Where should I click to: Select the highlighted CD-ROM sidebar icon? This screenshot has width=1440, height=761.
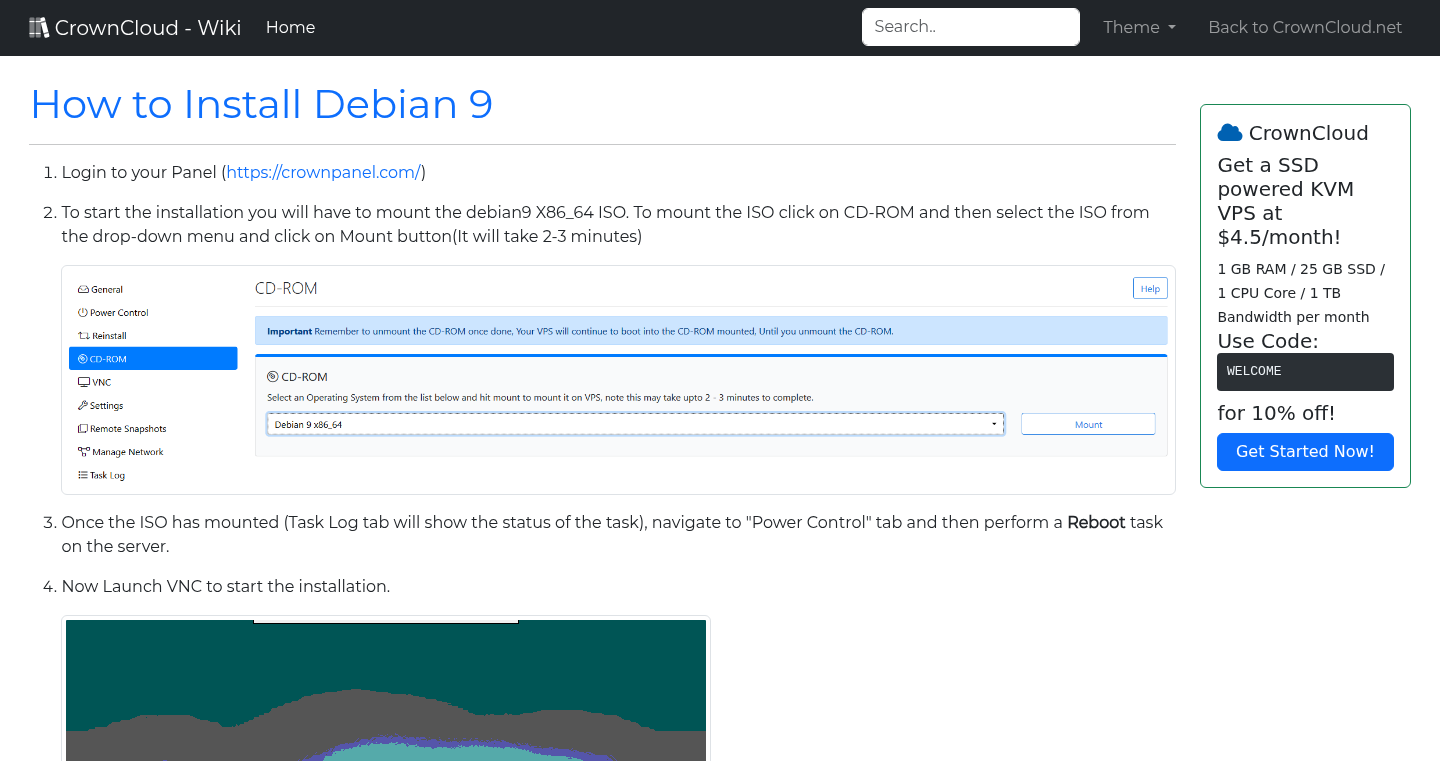[84, 358]
